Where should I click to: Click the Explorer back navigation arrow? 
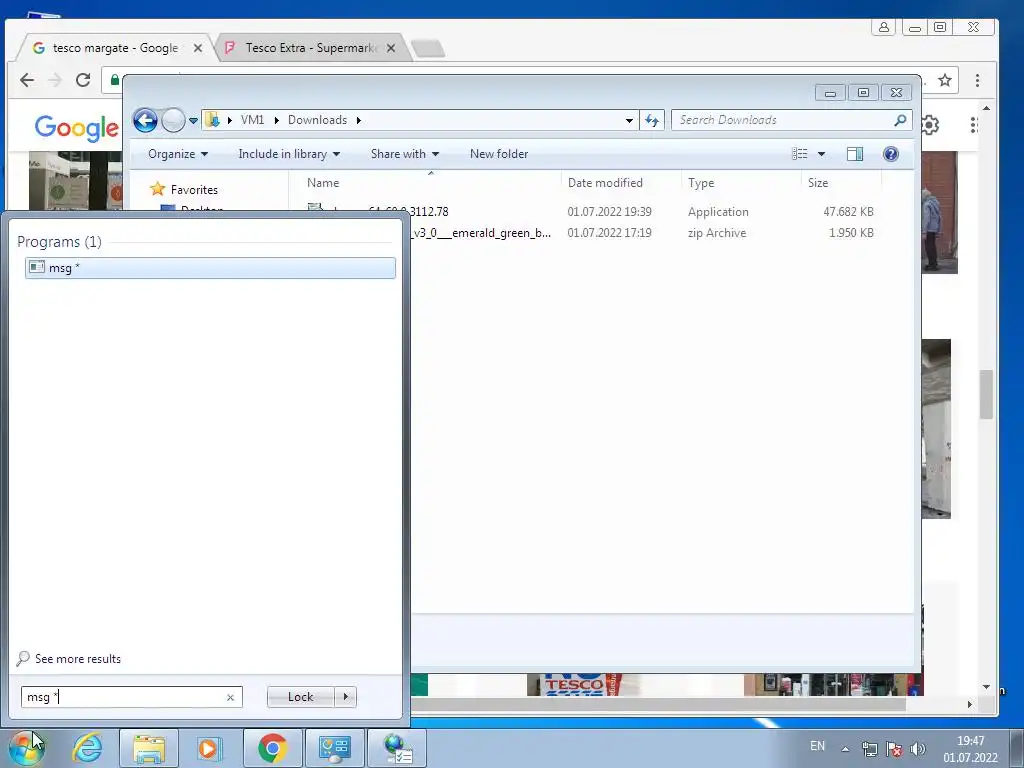(145, 120)
